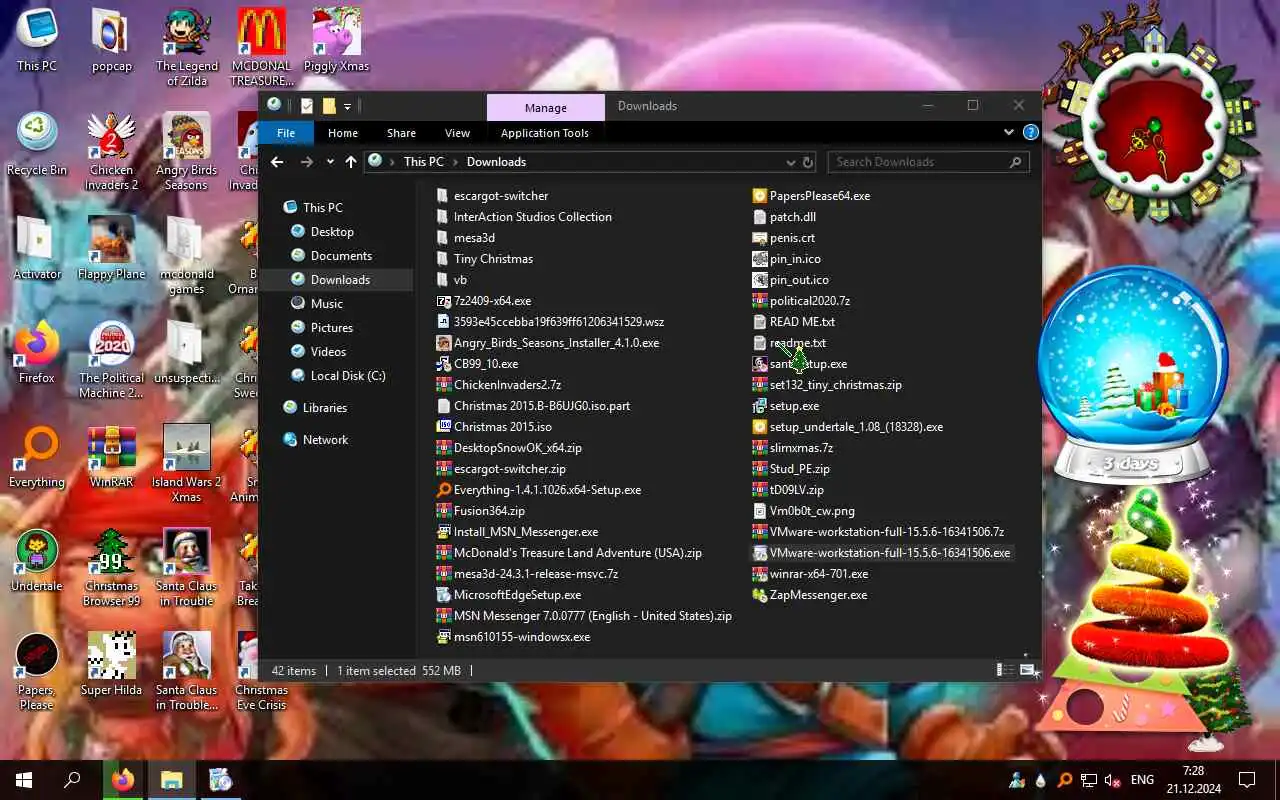Click the Manage contextual tab
The width and height of the screenshot is (1280, 800).
coord(546,108)
